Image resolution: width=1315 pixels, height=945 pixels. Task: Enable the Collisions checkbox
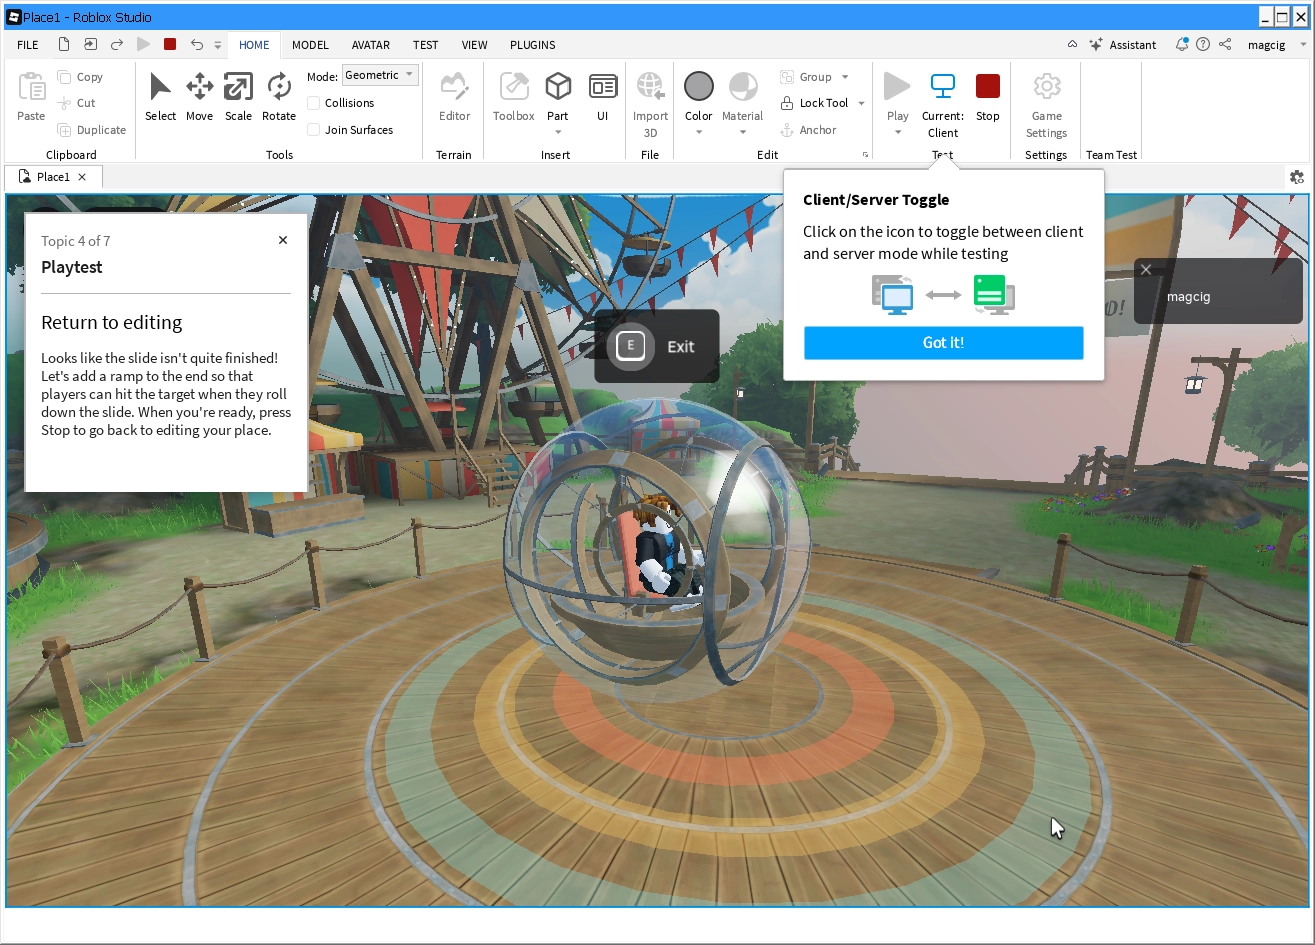314,103
